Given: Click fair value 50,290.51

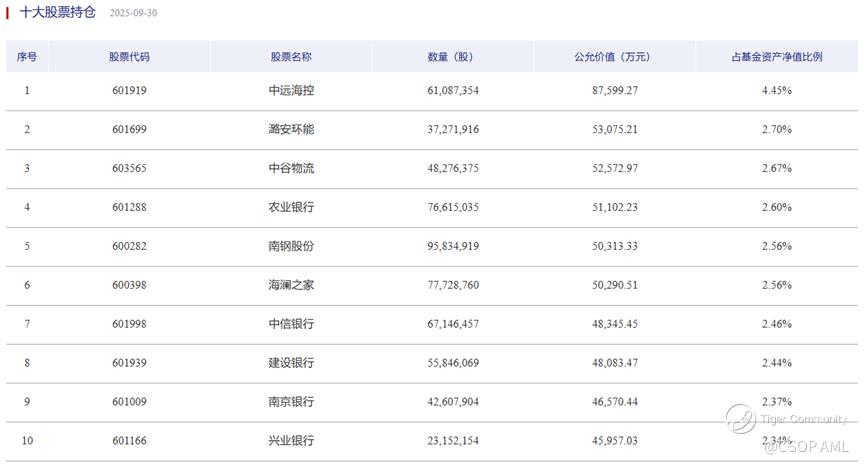Looking at the screenshot, I should pos(615,285).
